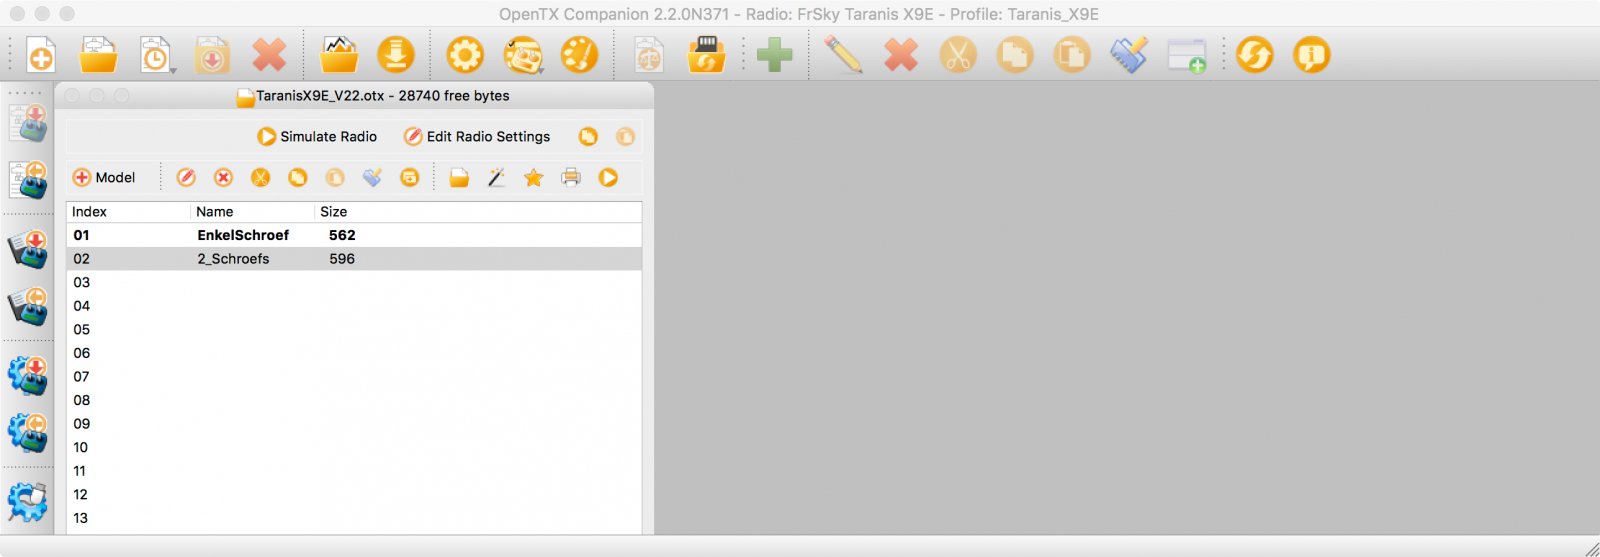This screenshot has height=557, width=1600.
Task: Click index 01 cell
Action: click(x=81, y=235)
